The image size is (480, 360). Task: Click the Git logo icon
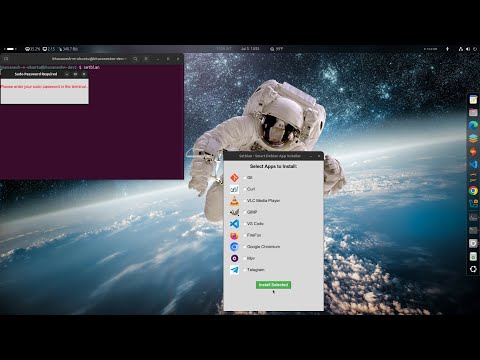234,178
